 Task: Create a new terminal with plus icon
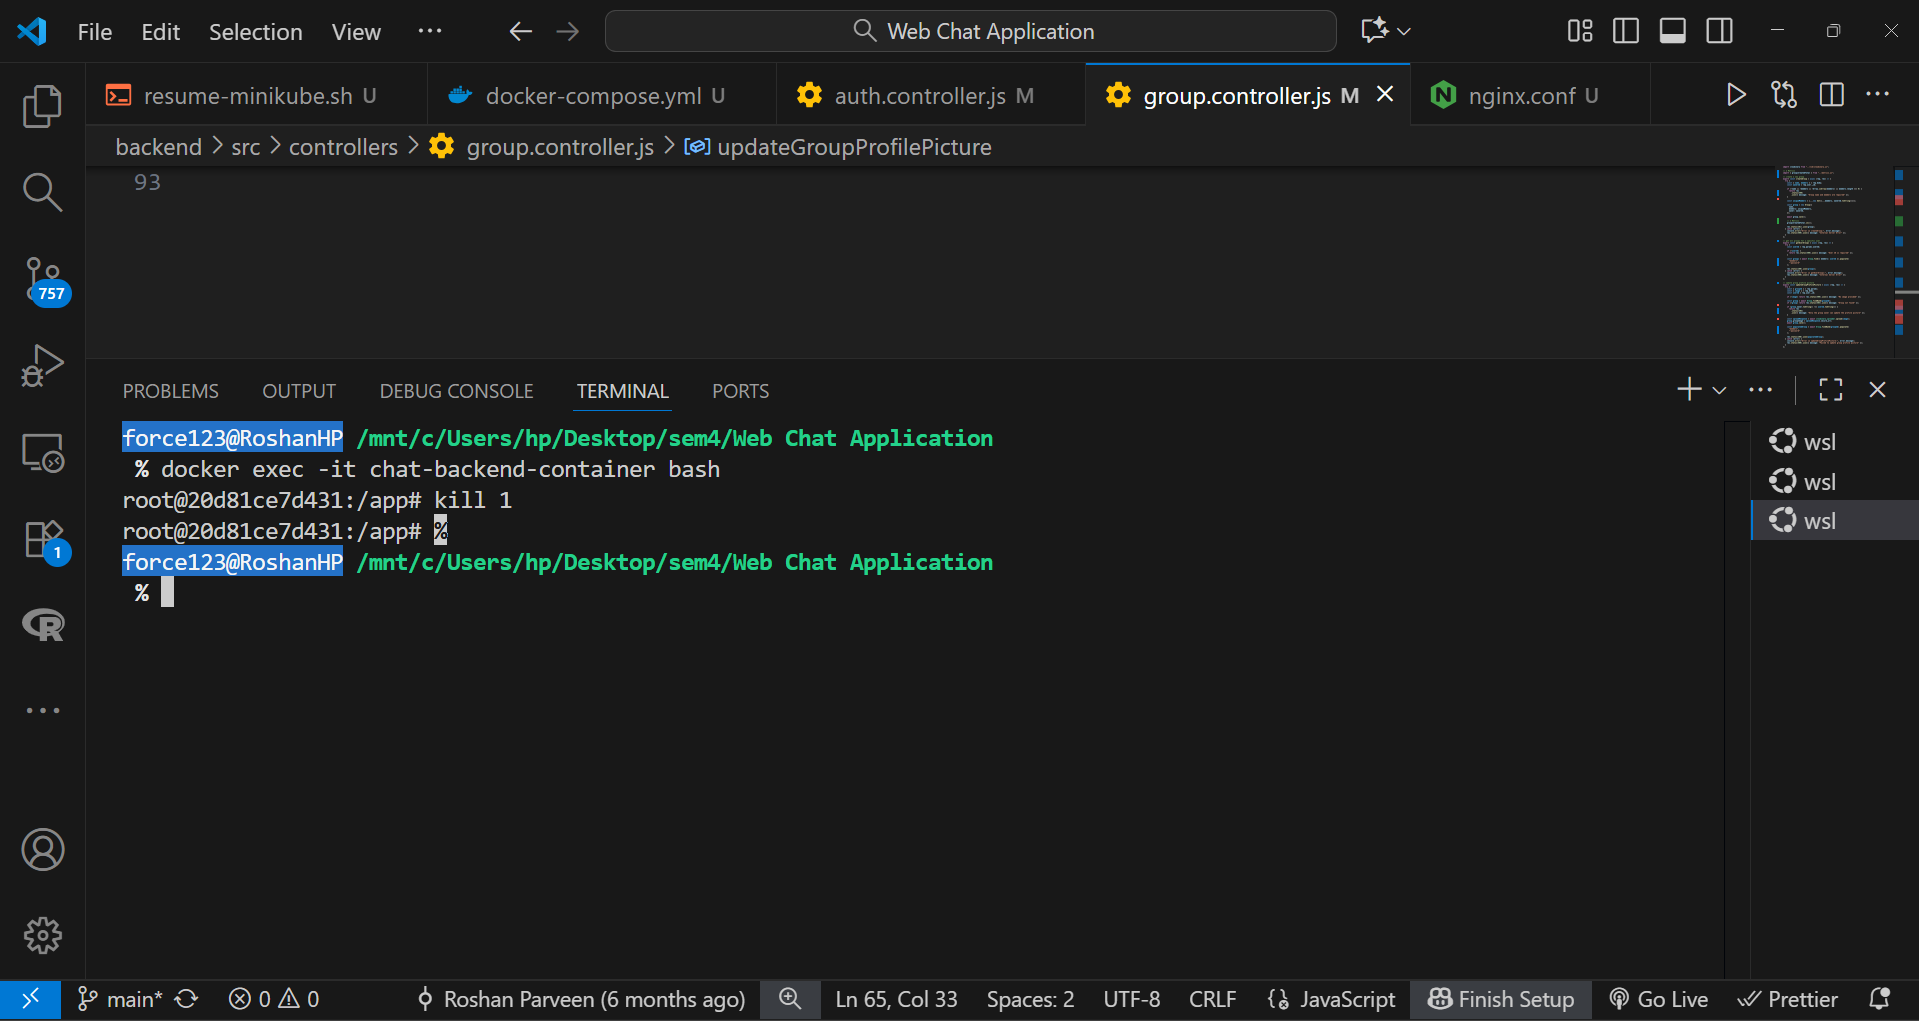point(1689,389)
